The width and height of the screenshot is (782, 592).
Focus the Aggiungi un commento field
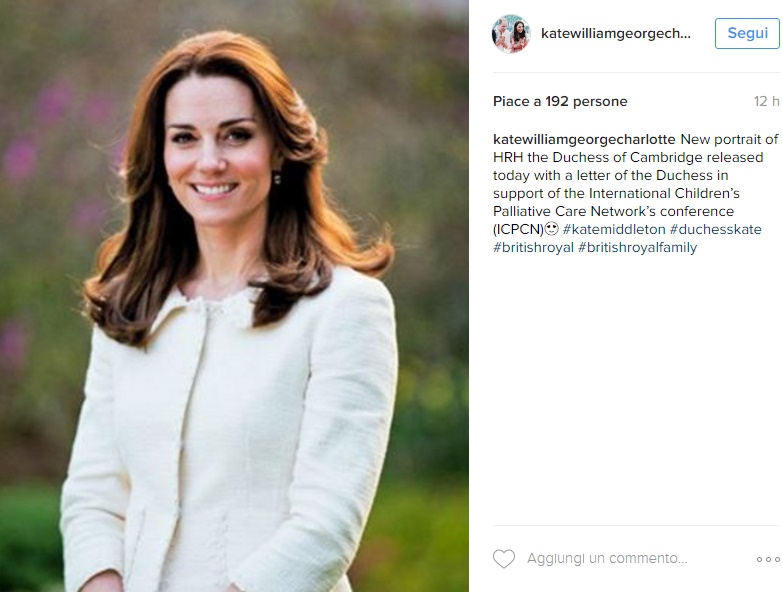click(x=607, y=558)
